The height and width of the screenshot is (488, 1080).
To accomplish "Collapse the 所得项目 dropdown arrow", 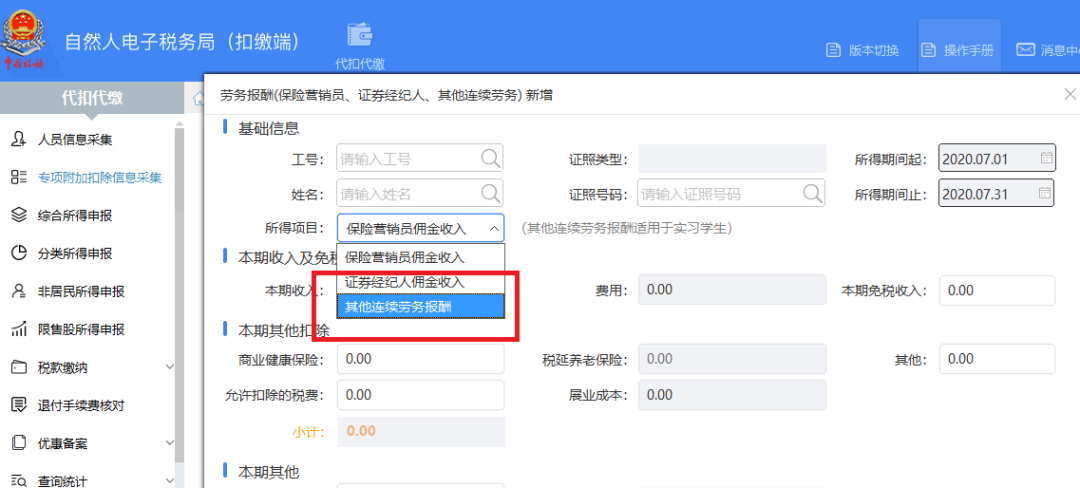I will click(x=494, y=229).
